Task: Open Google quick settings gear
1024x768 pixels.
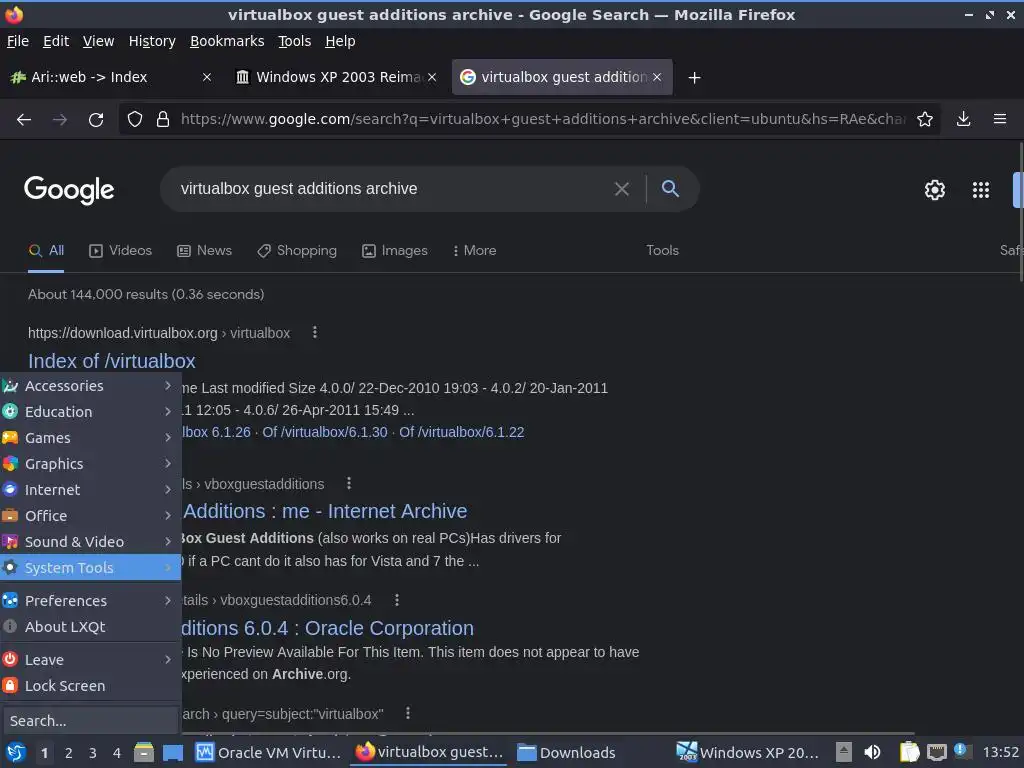Action: click(x=935, y=190)
